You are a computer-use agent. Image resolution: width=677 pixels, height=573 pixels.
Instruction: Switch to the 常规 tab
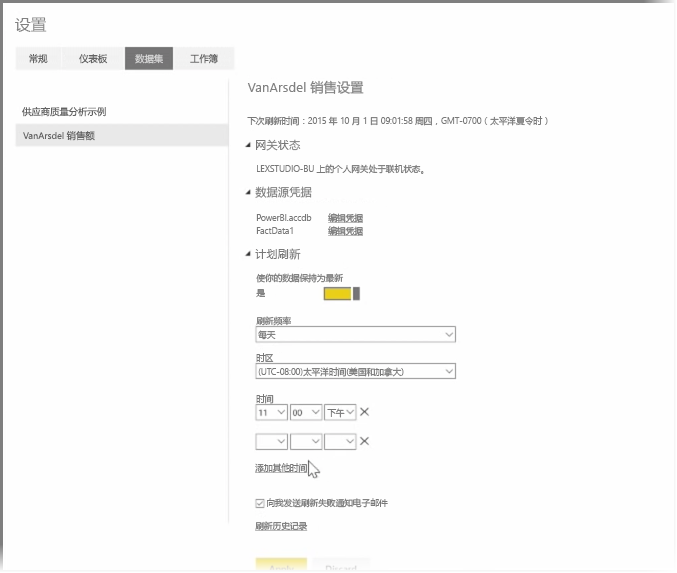[x=38, y=58]
